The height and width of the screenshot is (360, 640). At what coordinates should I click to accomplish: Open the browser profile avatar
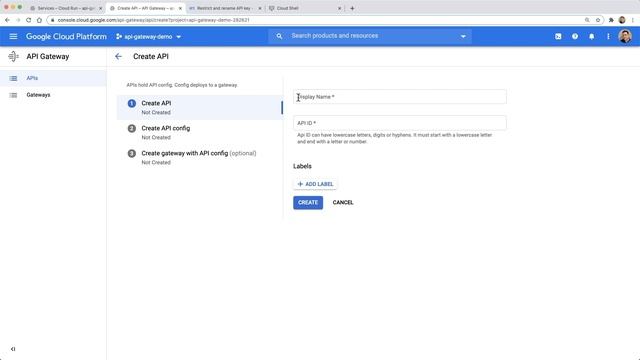622,20
